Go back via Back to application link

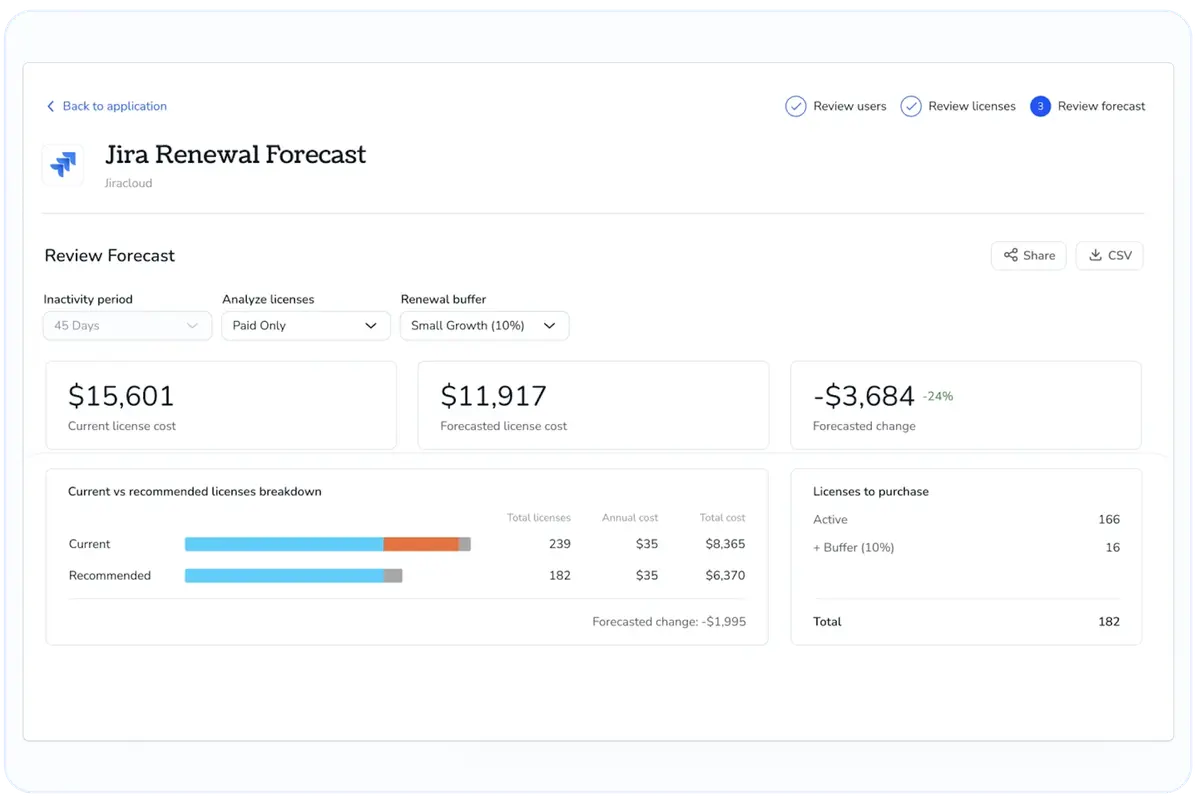click(x=107, y=106)
